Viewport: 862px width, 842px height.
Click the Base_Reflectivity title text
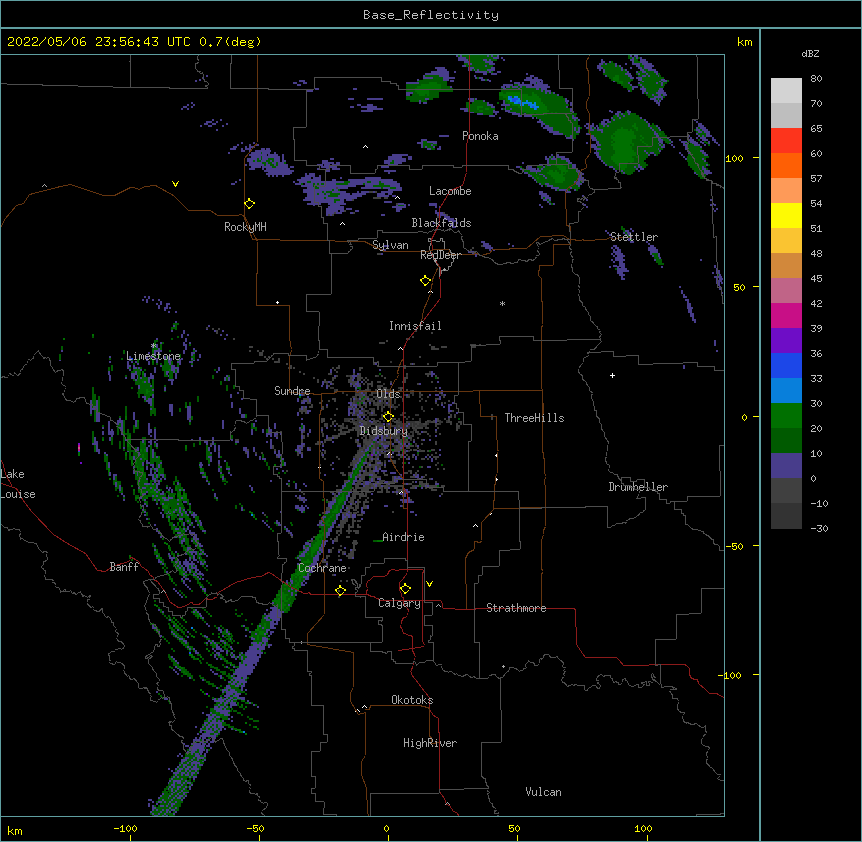(x=431, y=15)
